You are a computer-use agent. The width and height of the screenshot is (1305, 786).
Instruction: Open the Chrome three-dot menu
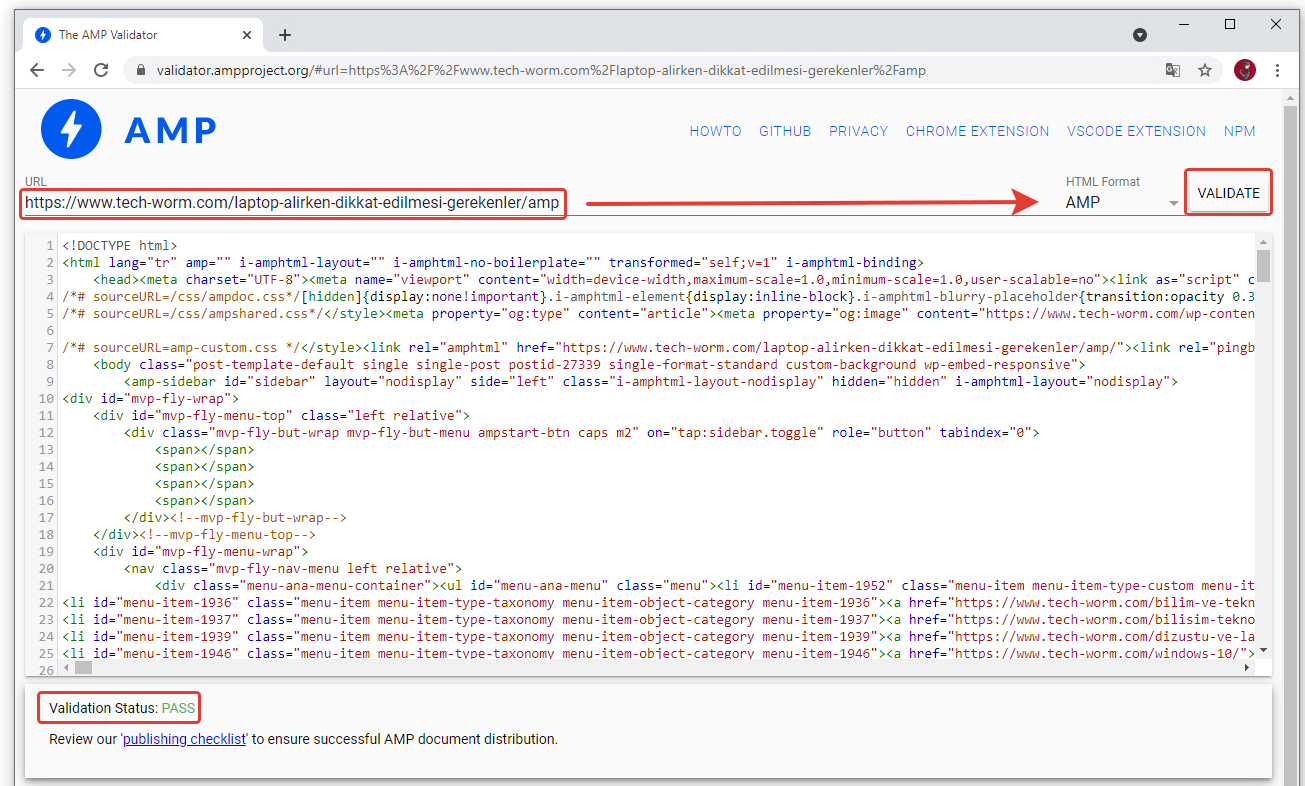point(1278,70)
